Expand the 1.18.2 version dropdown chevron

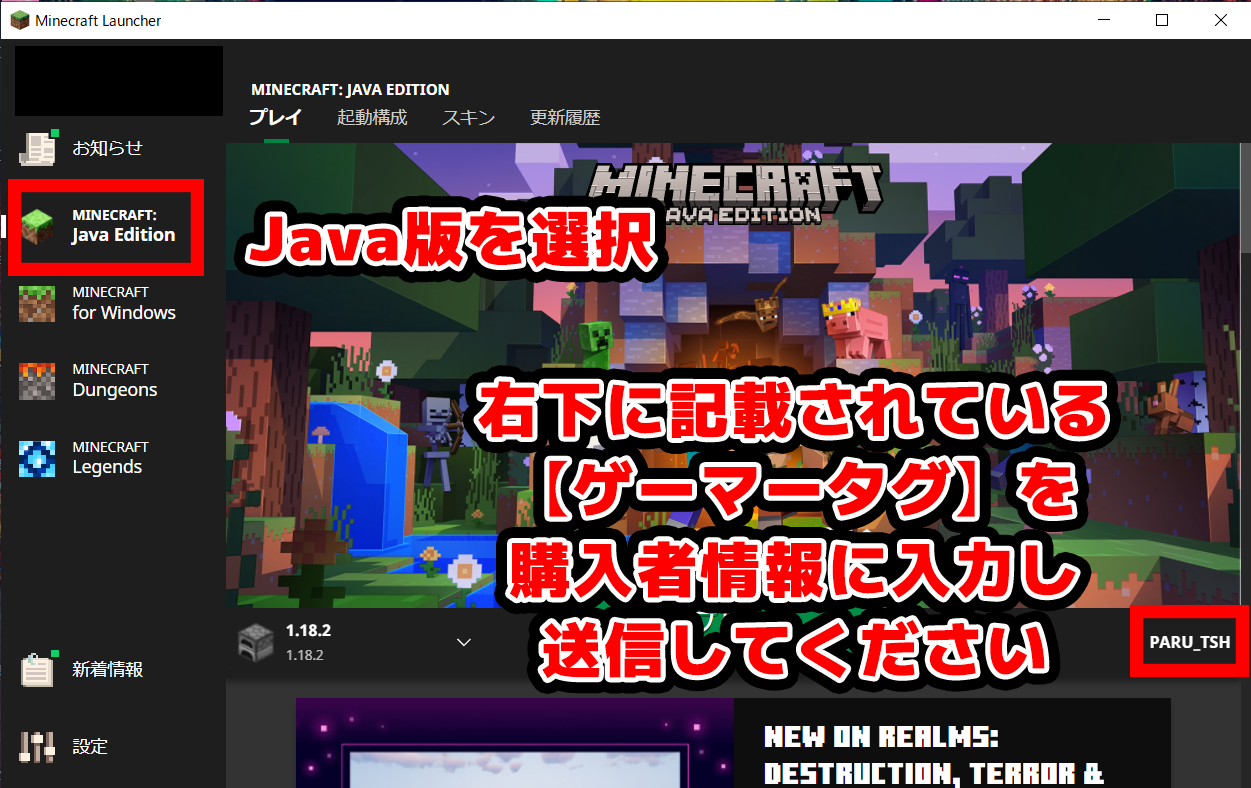[464, 642]
